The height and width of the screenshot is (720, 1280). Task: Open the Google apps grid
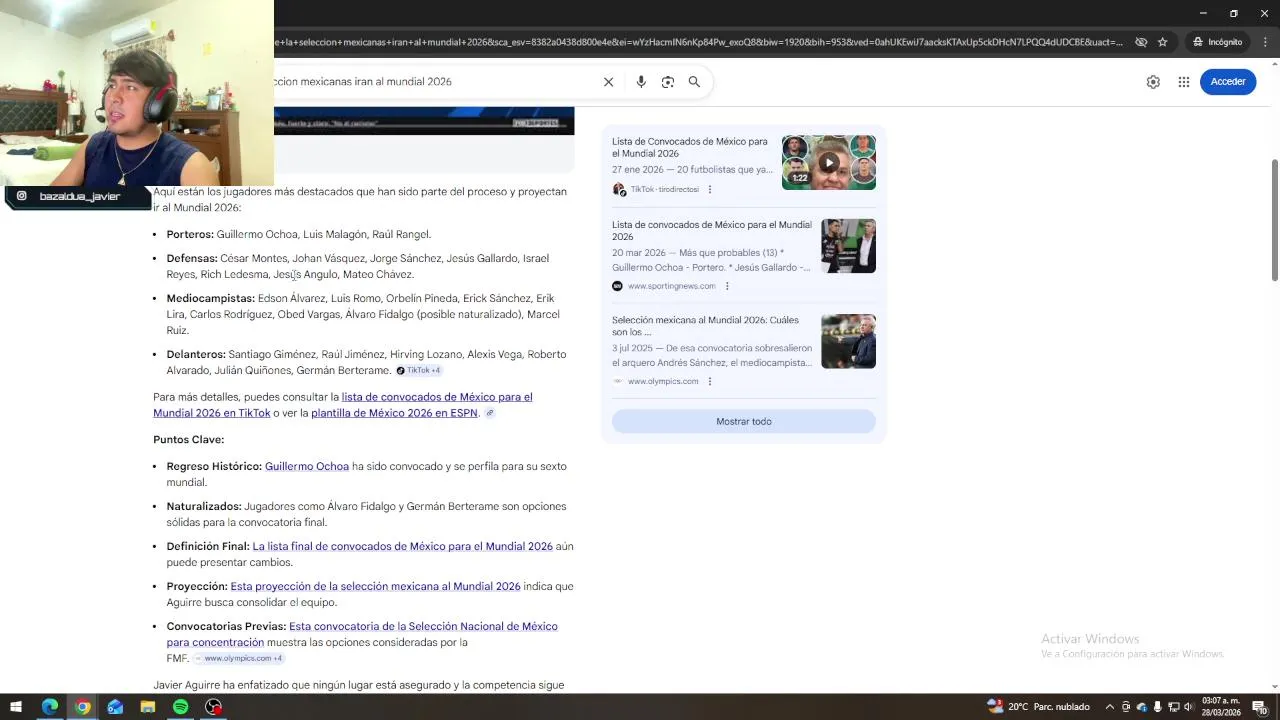pos(1184,82)
